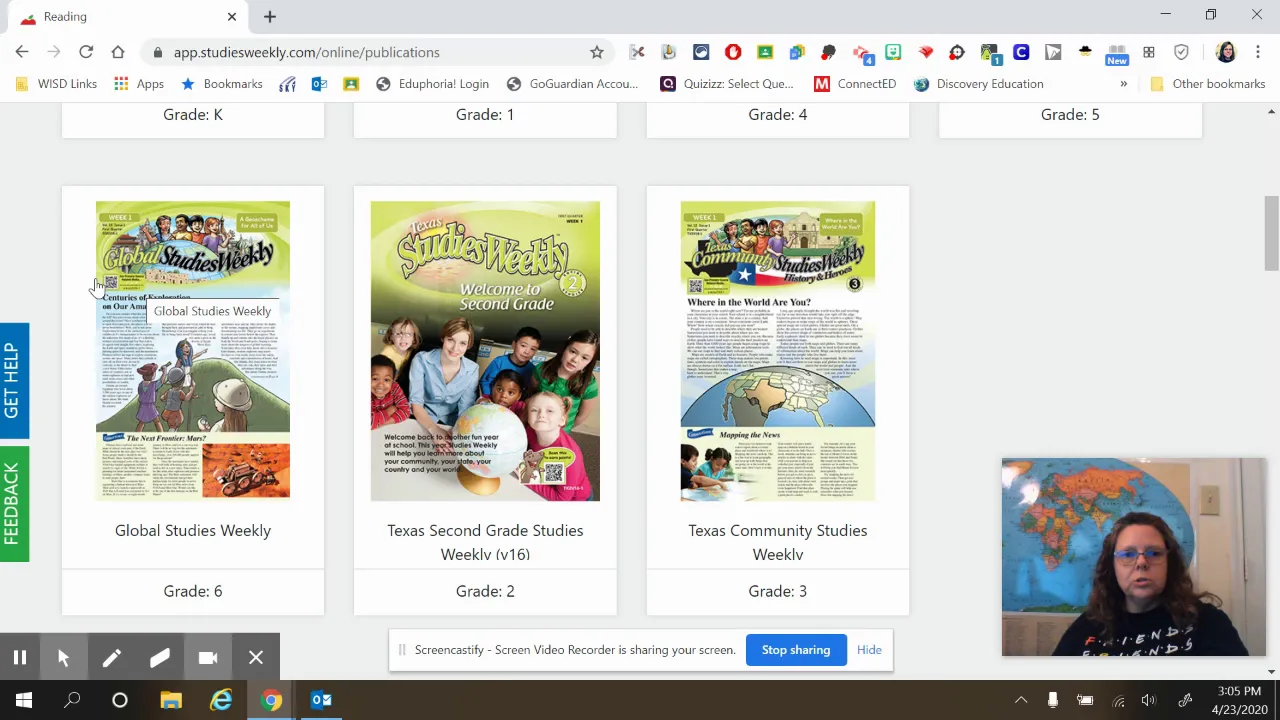The width and height of the screenshot is (1280, 720).
Task: Click the Google Classroom bookmark icon
Action: click(351, 84)
